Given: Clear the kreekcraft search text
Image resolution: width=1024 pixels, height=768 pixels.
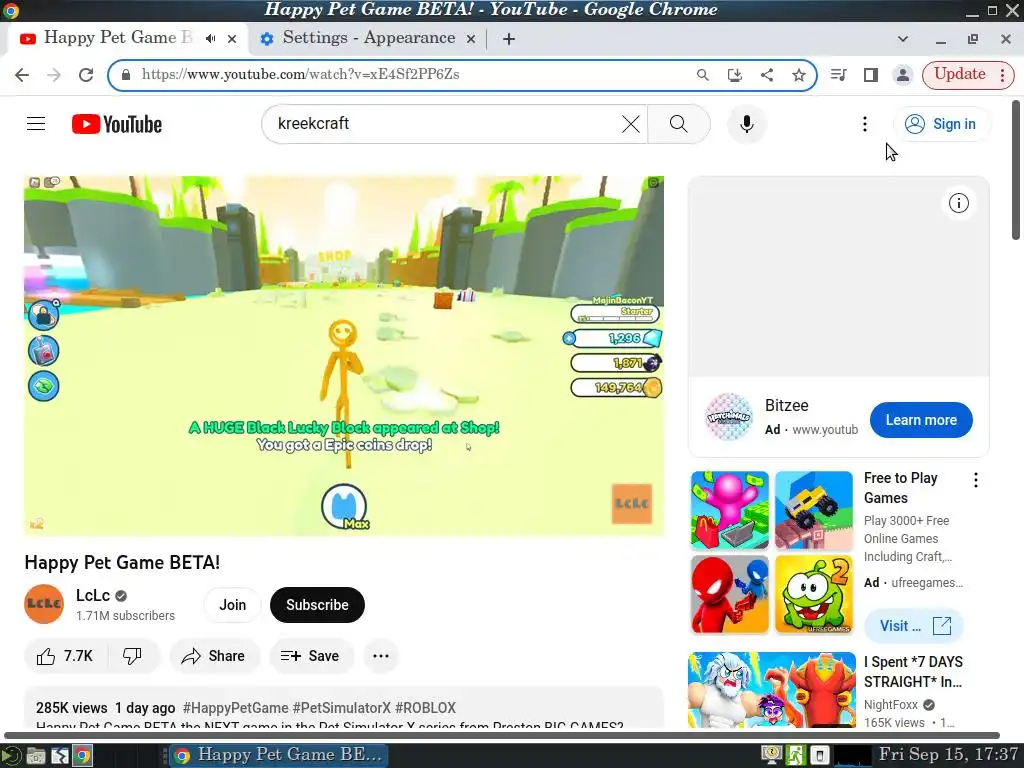Looking at the screenshot, I should 630,123.
